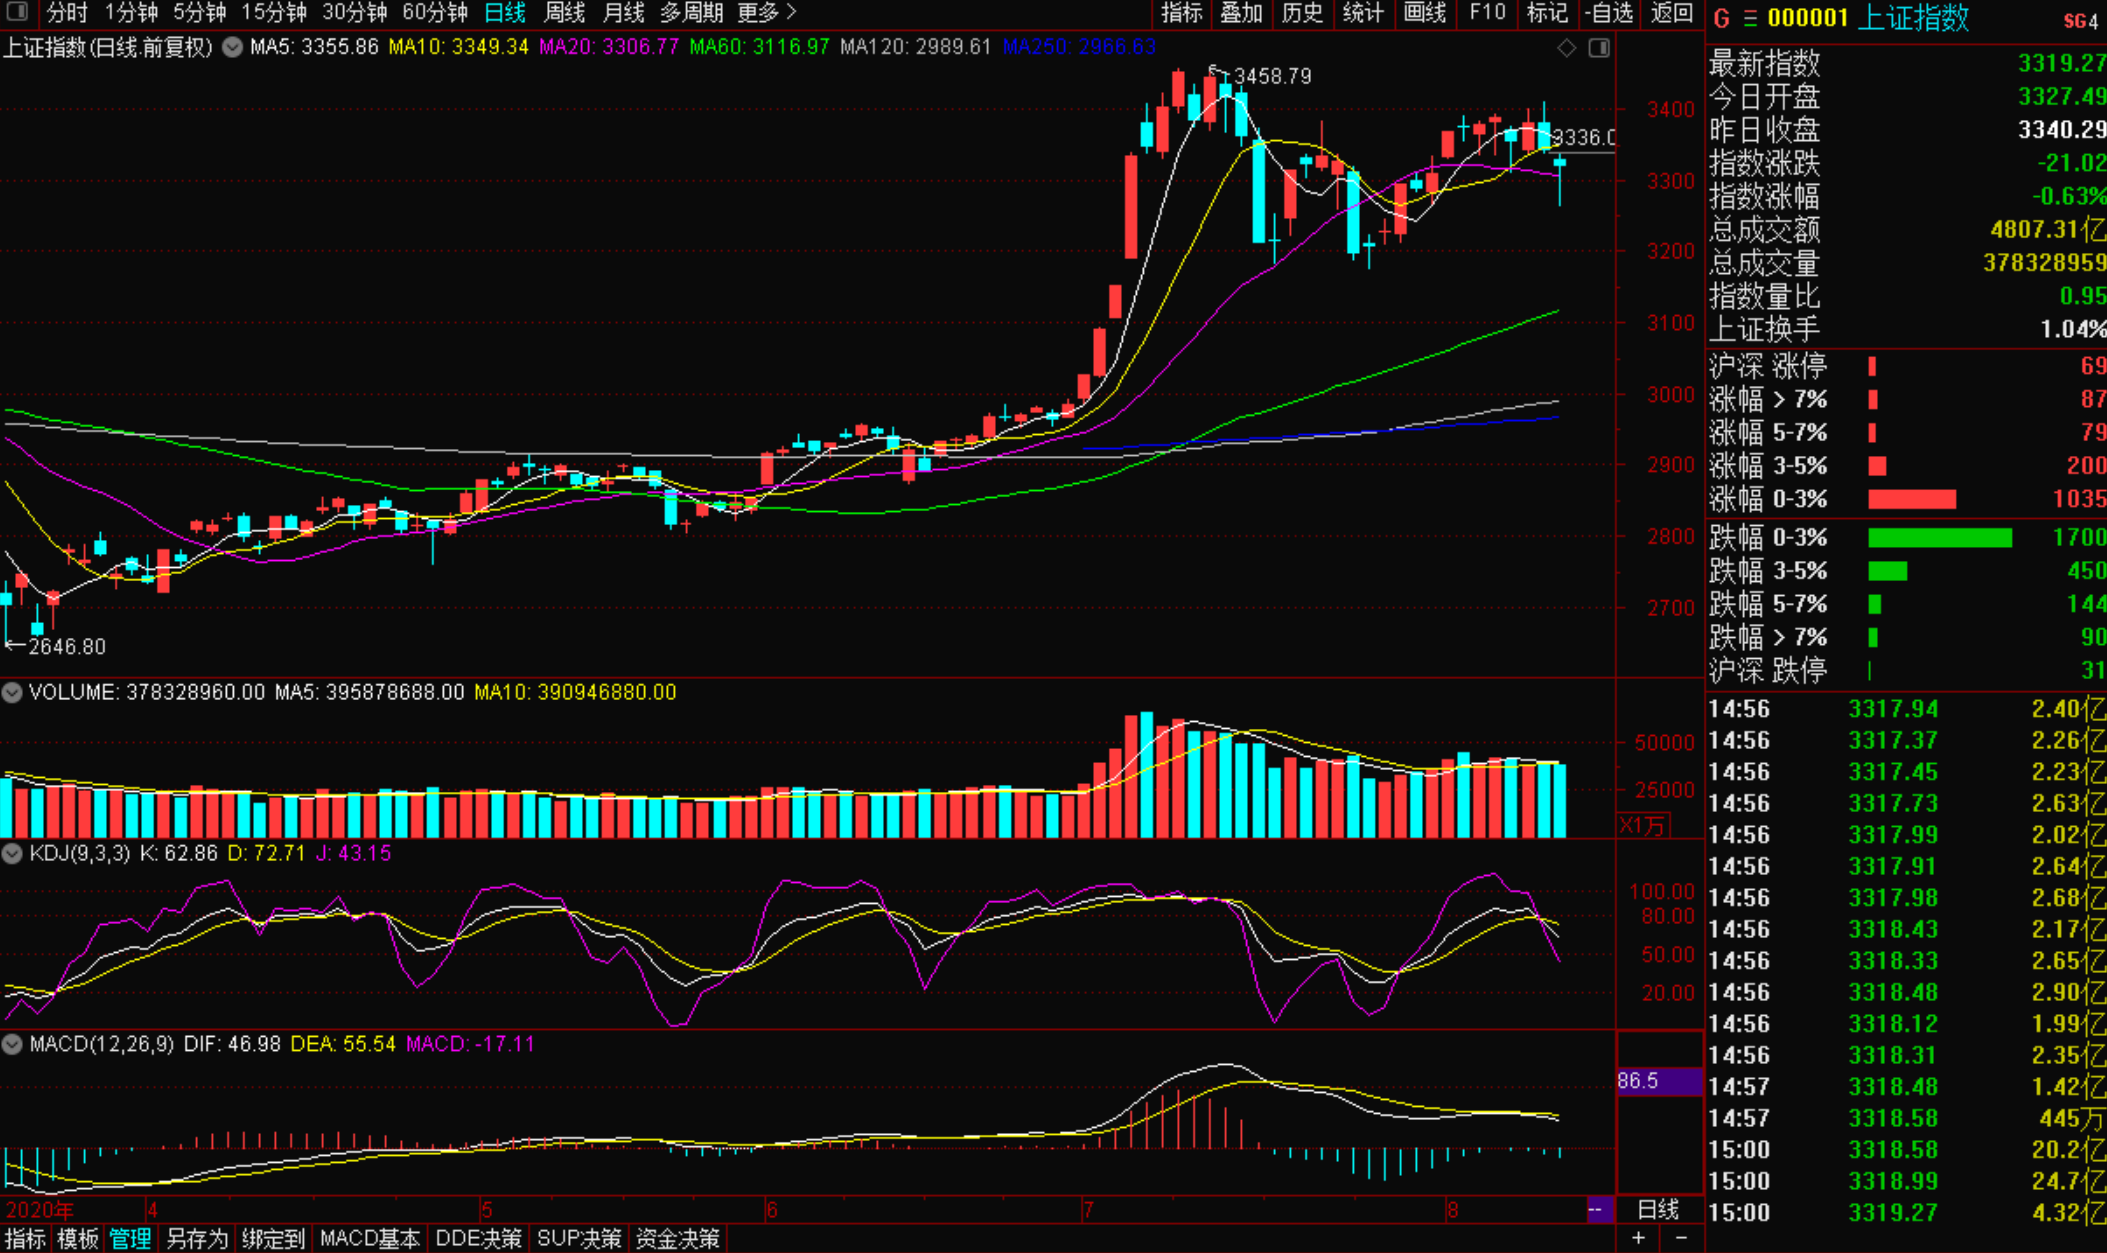Click 标记 mark button
This screenshot has height=1253, width=2107.
(x=1547, y=13)
